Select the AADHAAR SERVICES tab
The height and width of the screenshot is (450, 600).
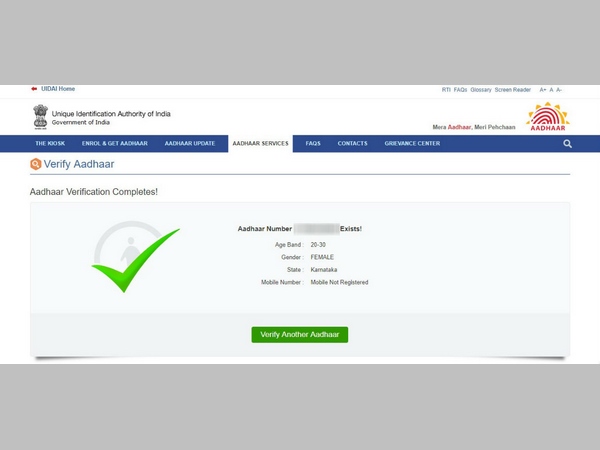[x=260, y=144]
